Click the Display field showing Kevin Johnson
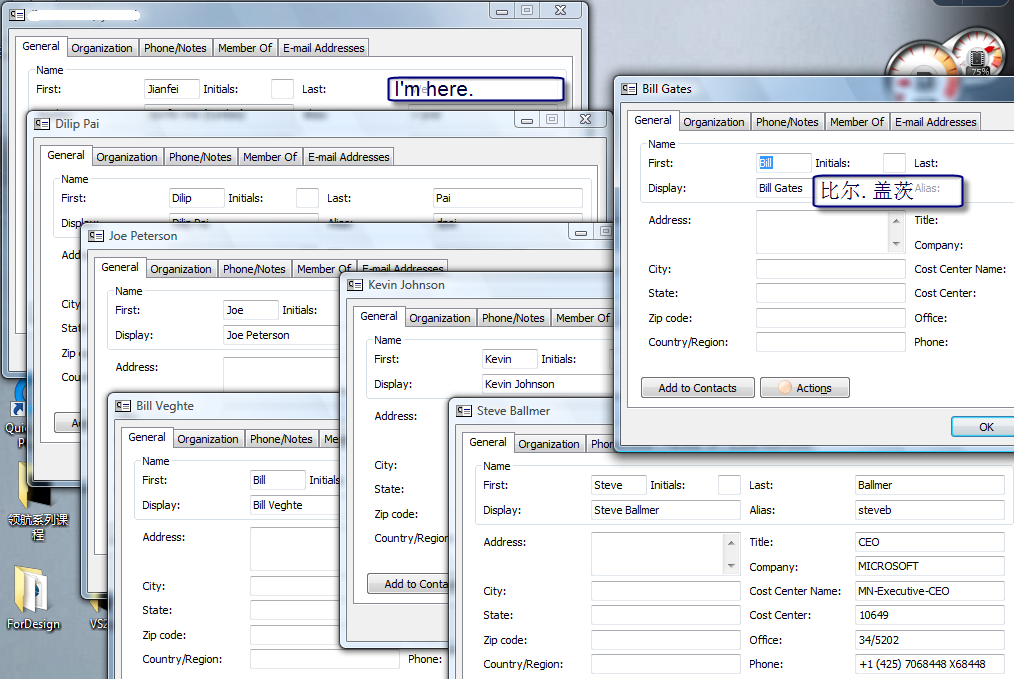This screenshot has height=679, width=1014. (x=548, y=384)
